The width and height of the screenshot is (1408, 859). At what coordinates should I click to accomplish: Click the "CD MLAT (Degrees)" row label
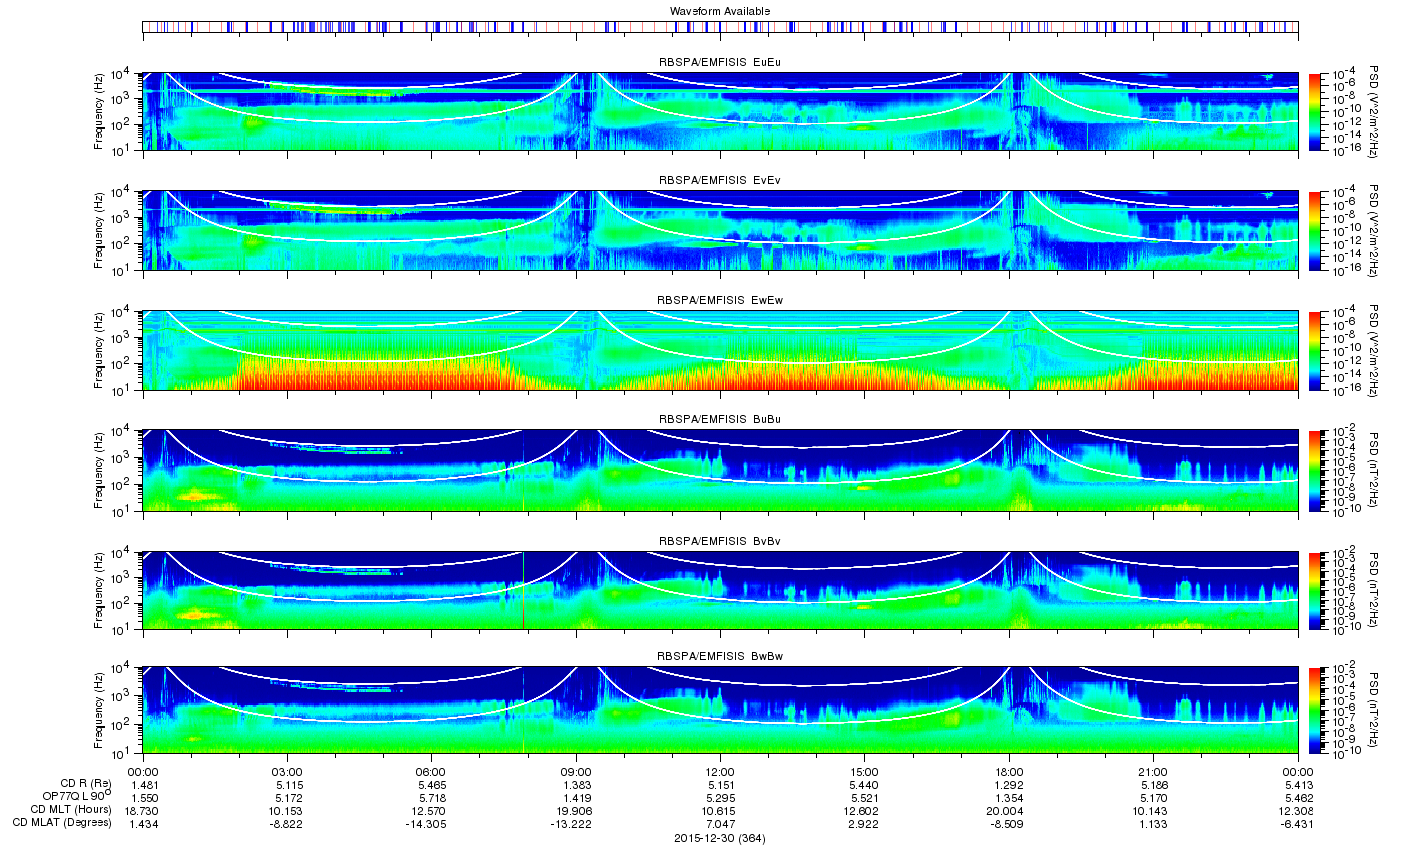point(62,824)
